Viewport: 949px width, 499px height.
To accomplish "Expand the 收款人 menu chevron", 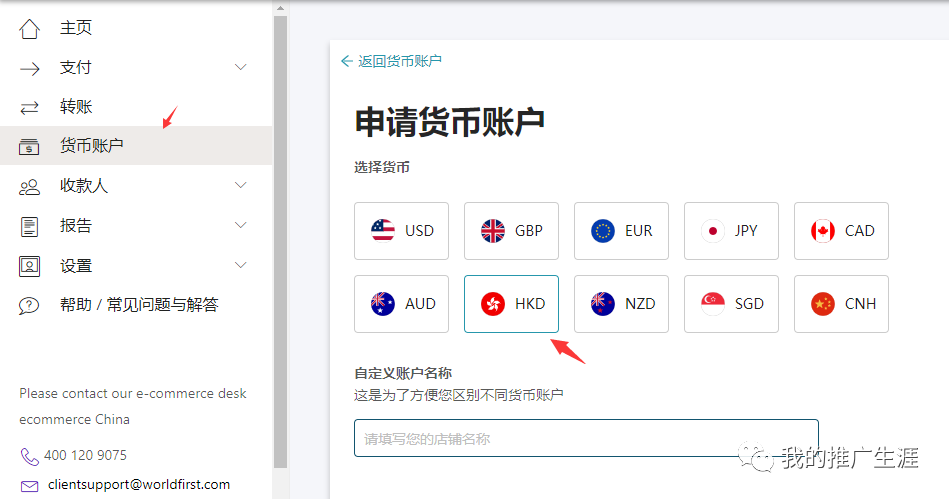I will tap(241, 185).
